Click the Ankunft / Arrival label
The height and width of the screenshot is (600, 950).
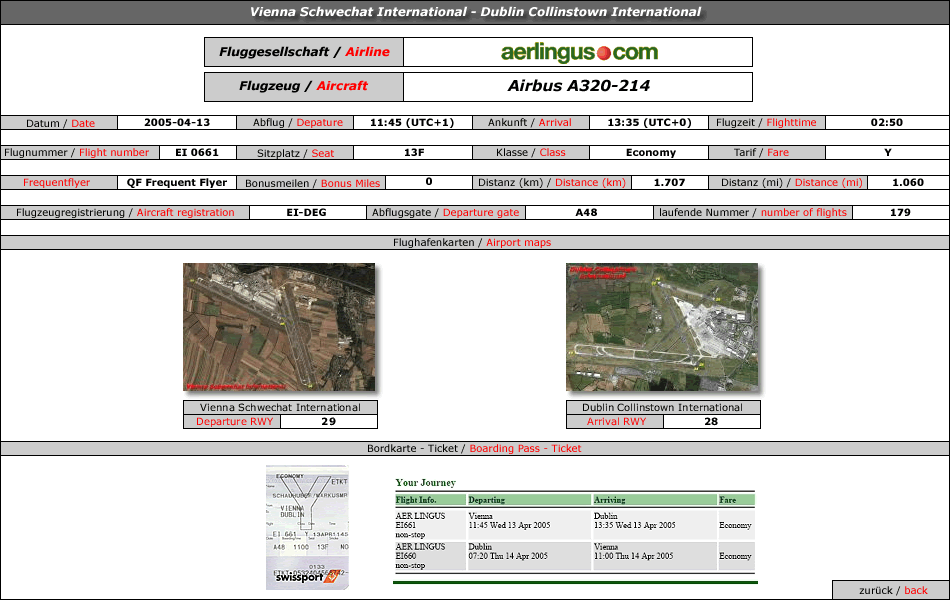coord(530,122)
